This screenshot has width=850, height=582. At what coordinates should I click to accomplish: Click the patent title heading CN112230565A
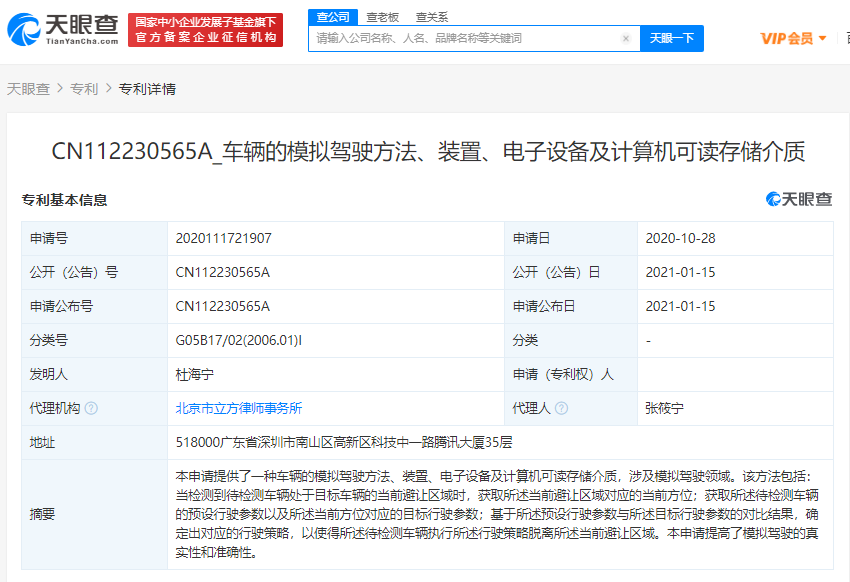(428, 151)
